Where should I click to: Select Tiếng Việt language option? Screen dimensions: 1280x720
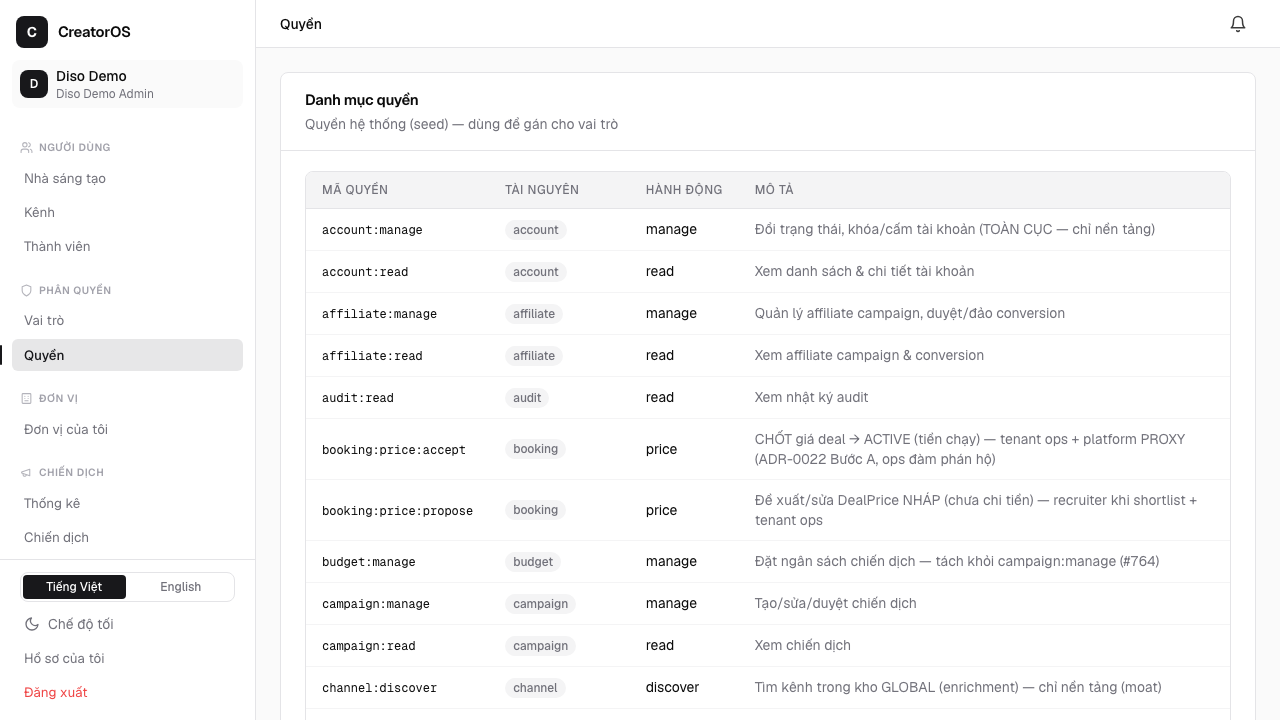pyautogui.click(x=74, y=587)
